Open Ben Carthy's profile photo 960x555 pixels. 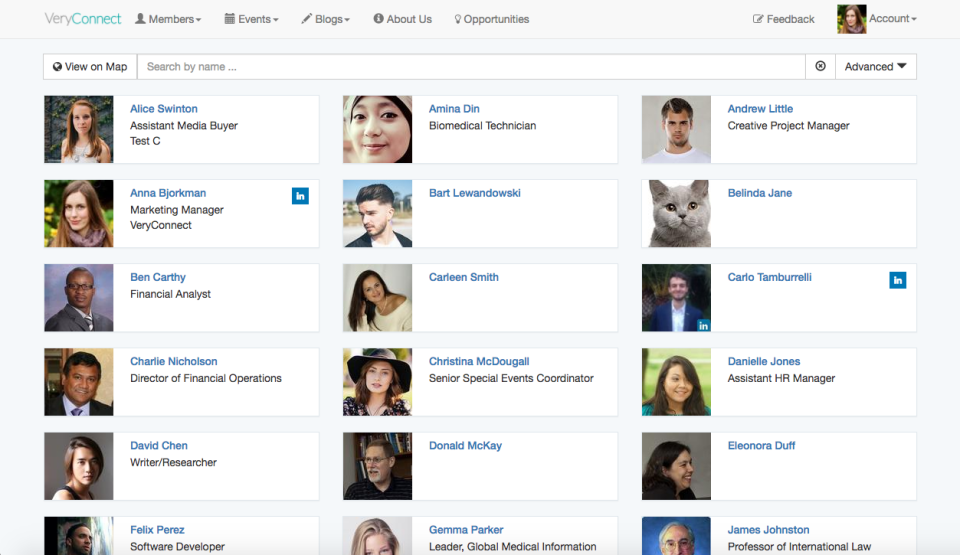79,297
